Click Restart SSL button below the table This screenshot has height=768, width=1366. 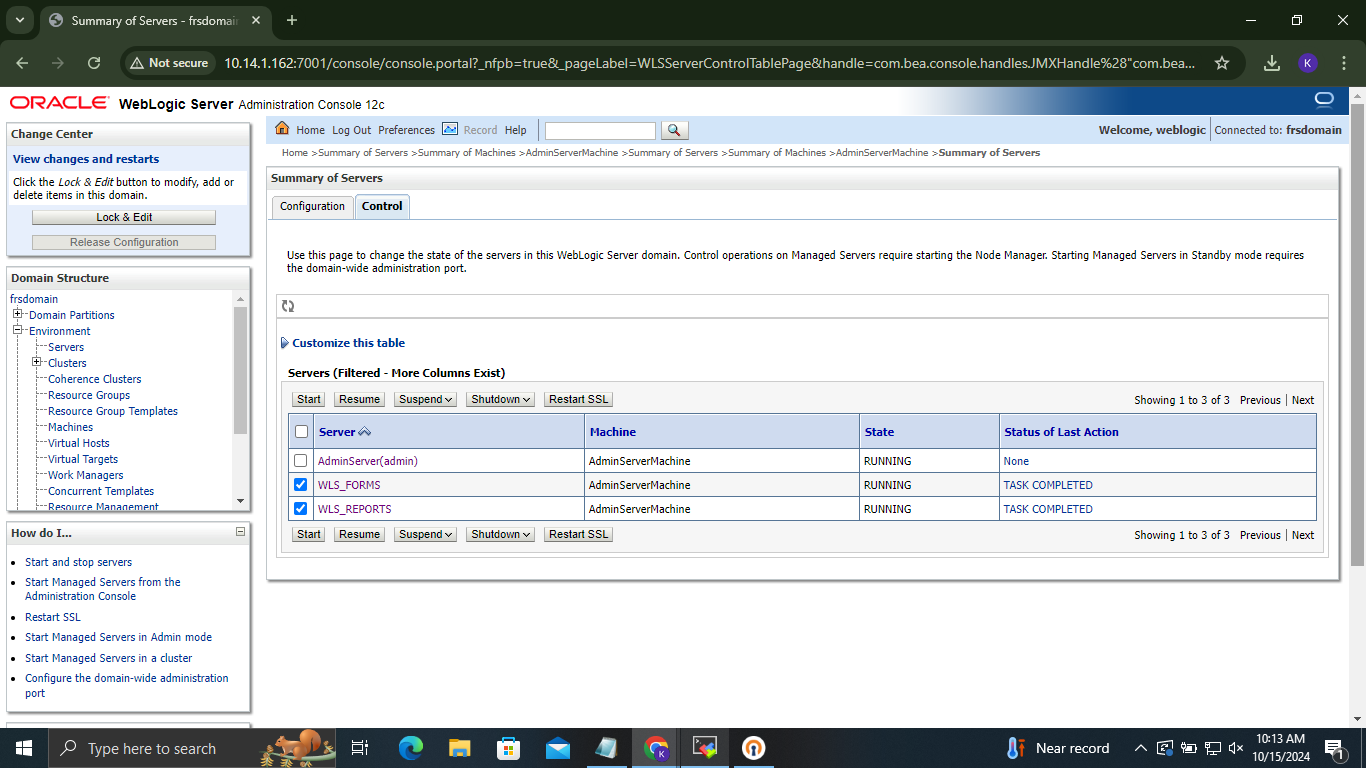(x=579, y=534)
